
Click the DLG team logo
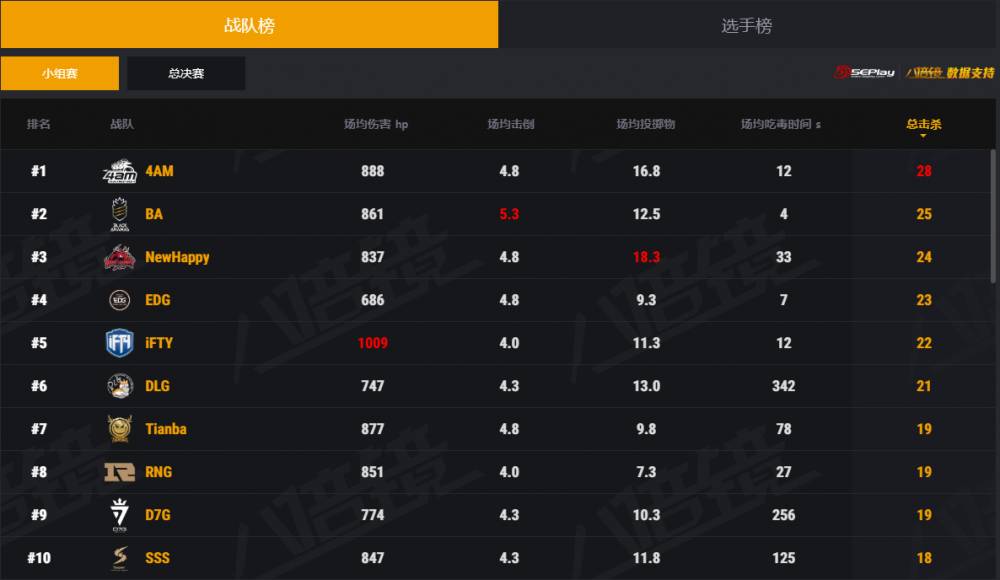(120, 386)
